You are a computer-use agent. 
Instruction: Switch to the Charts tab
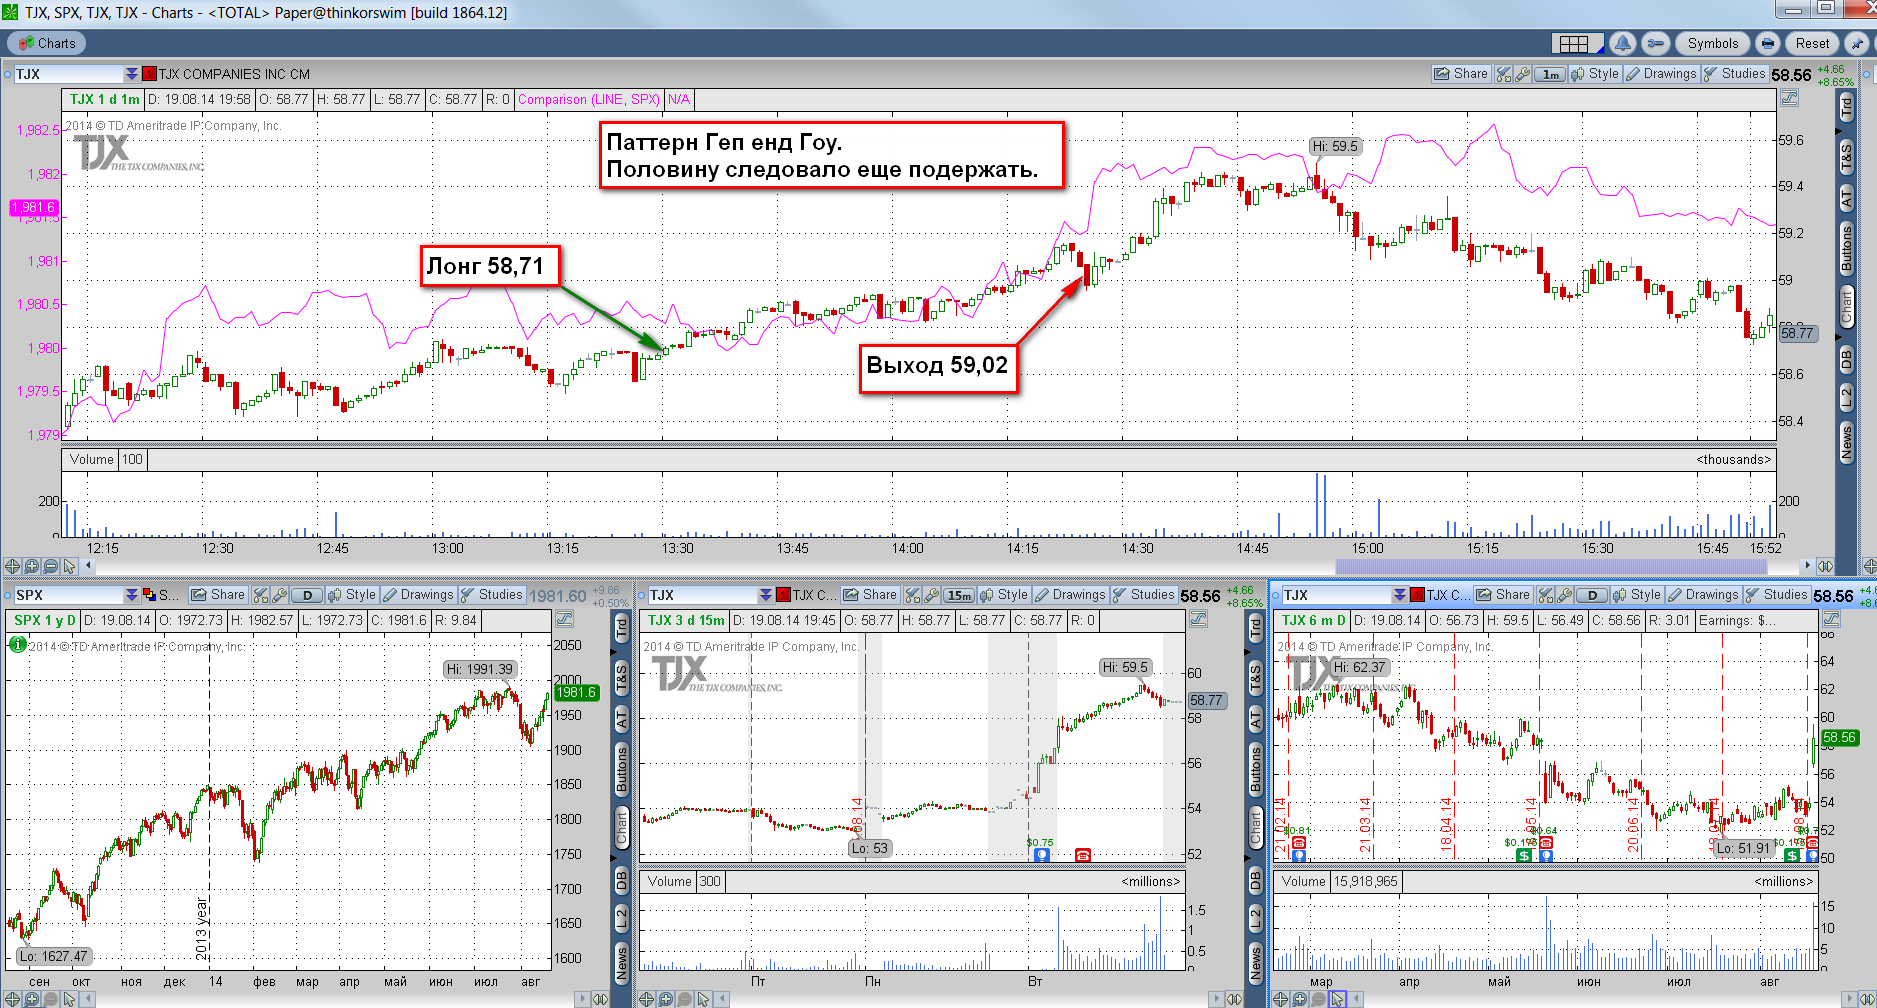[x=47, y=43]
